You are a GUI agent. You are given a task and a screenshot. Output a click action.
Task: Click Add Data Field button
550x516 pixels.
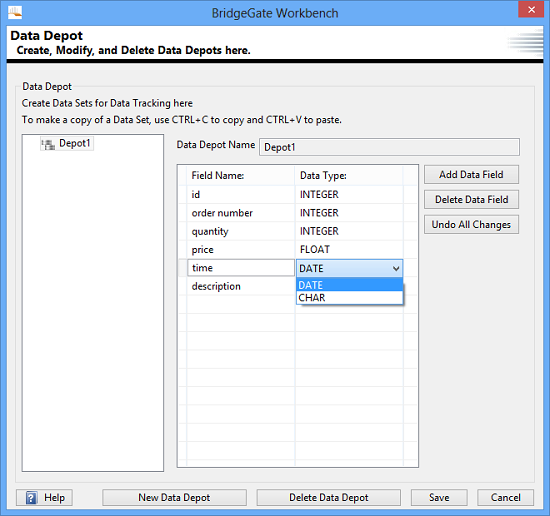pyautogui.click(x=471, y=174)
